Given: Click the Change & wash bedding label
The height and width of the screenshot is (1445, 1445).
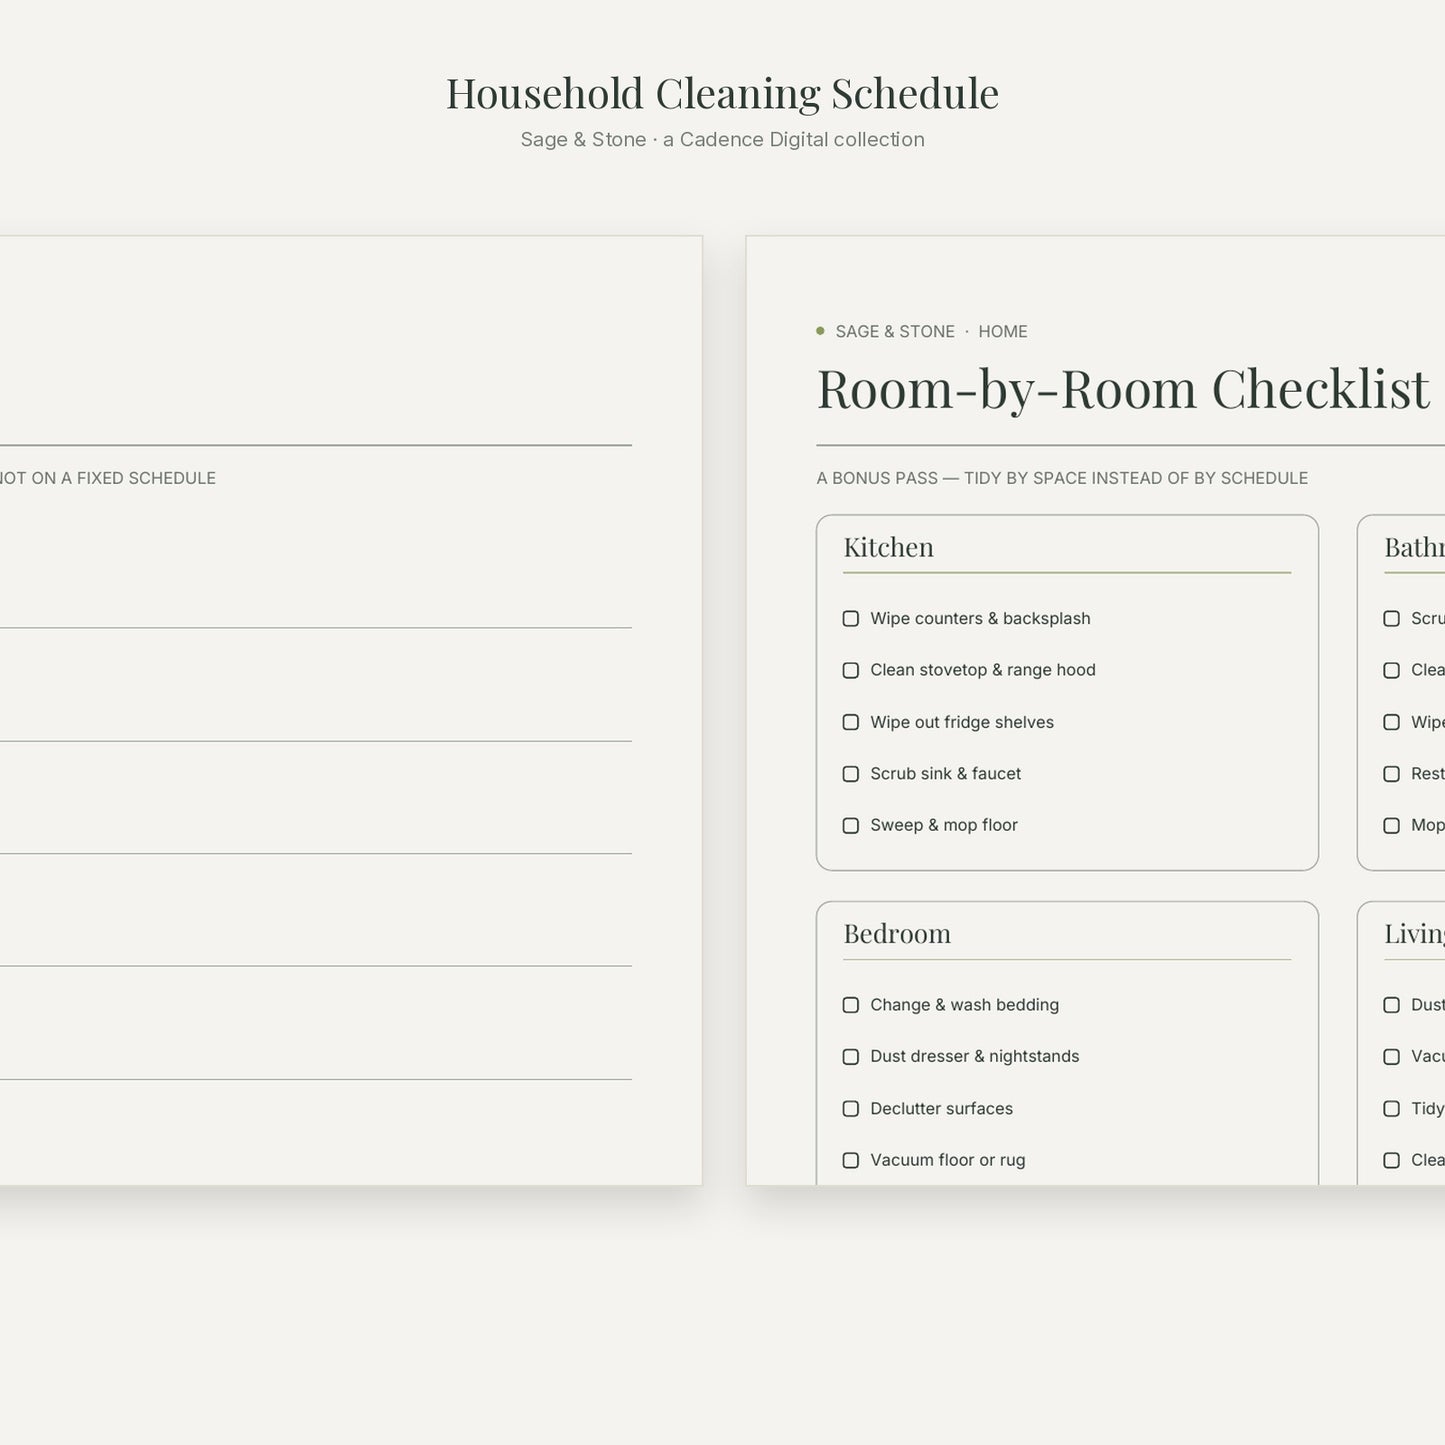Looking at the screenshot, I should 965,1005.
